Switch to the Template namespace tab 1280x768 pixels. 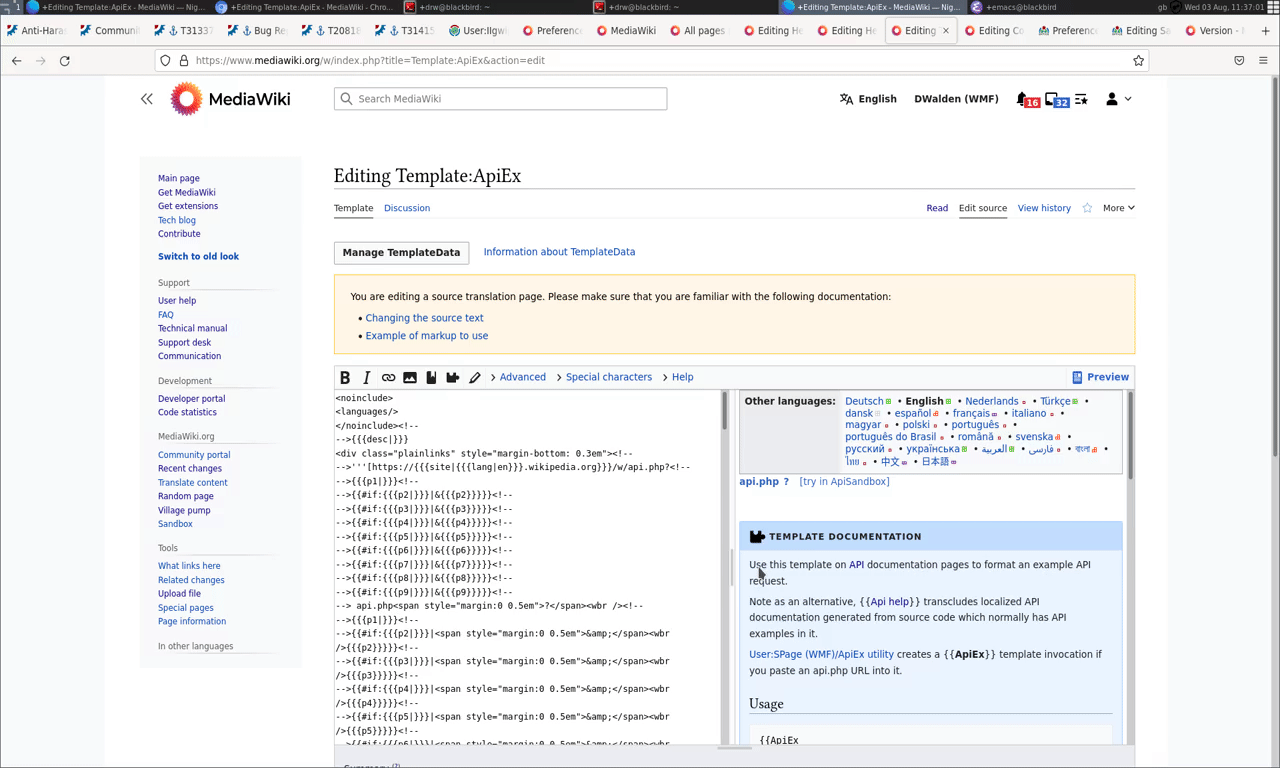(353, 208)
